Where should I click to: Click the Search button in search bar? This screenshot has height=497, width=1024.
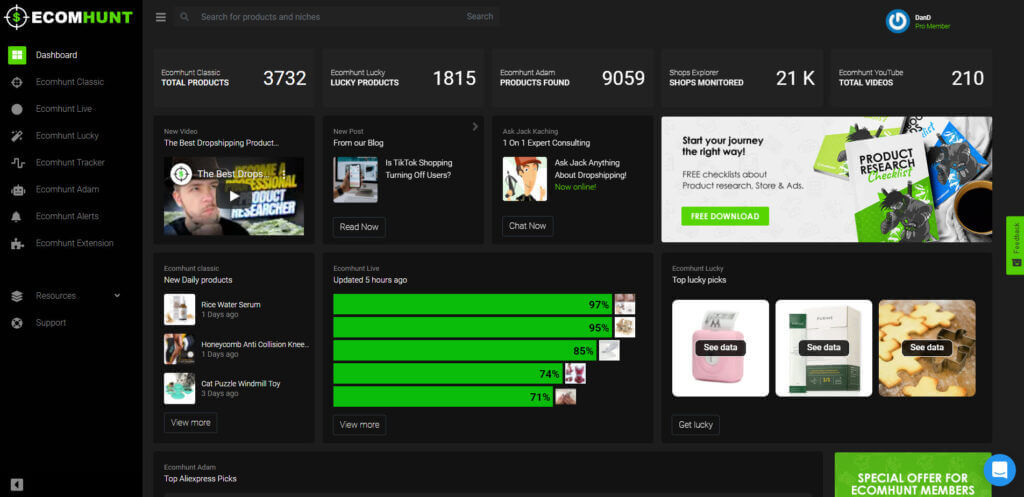(480, 16)
